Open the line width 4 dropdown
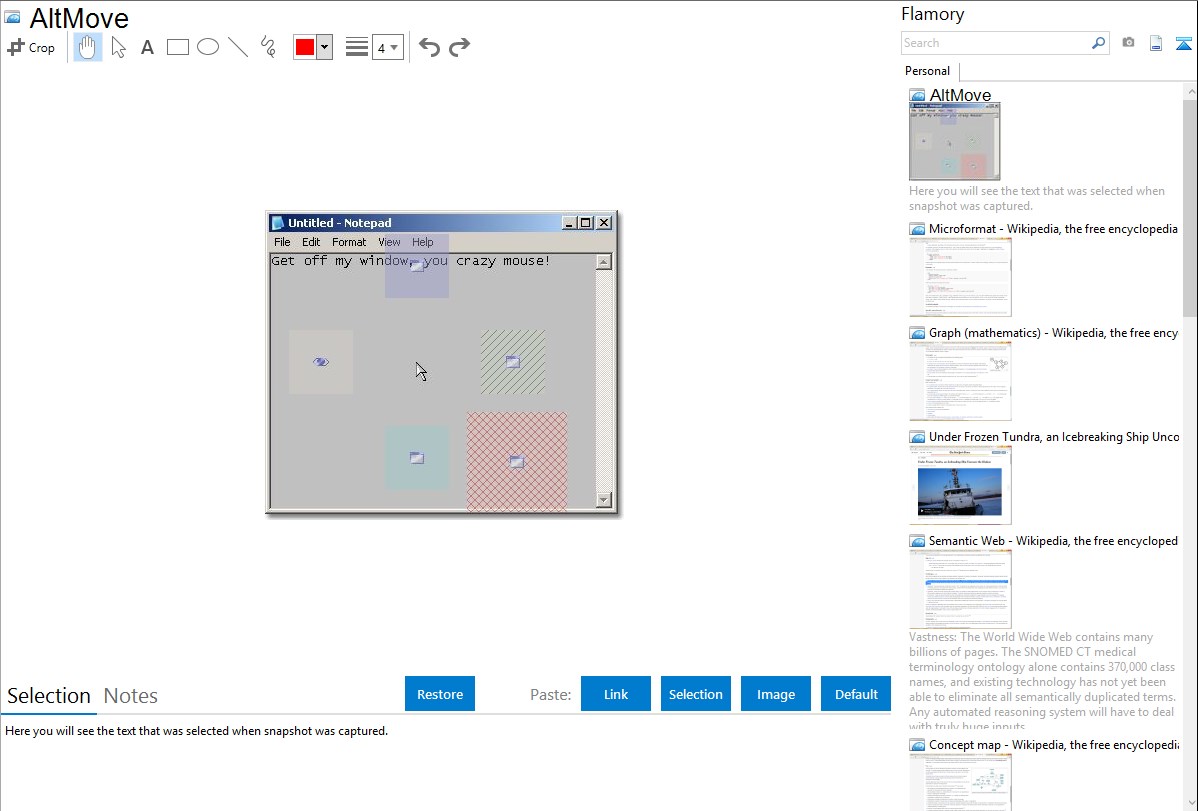 pos(388,47)
